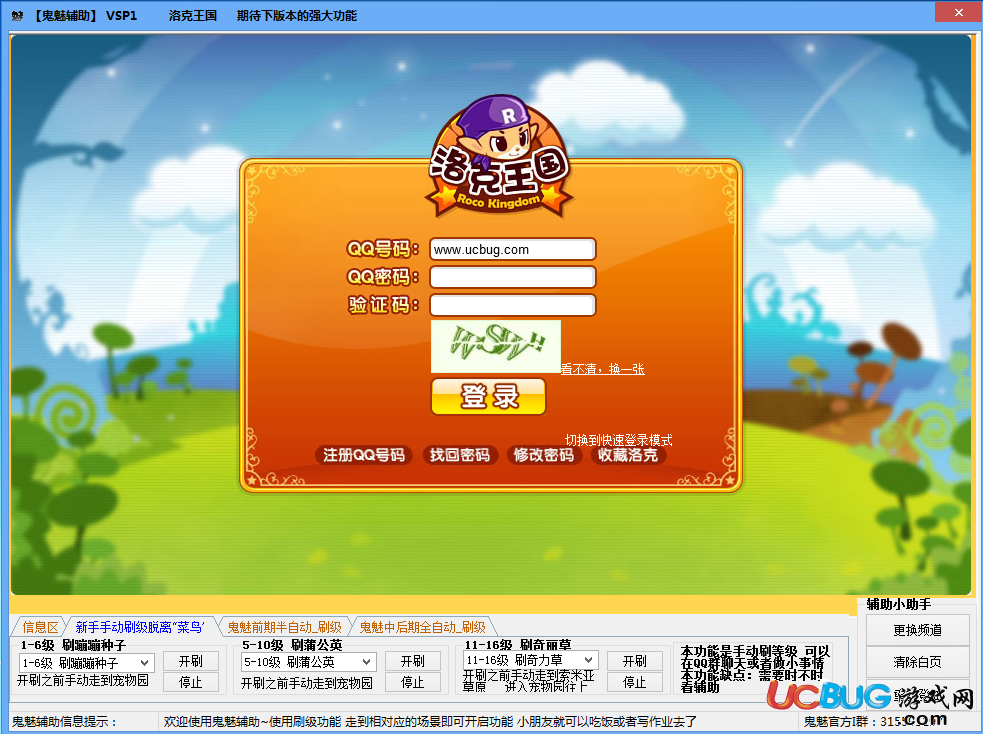Click the 收藏洛克 button
Screen dimensions: 983x734
coord(628,455)
